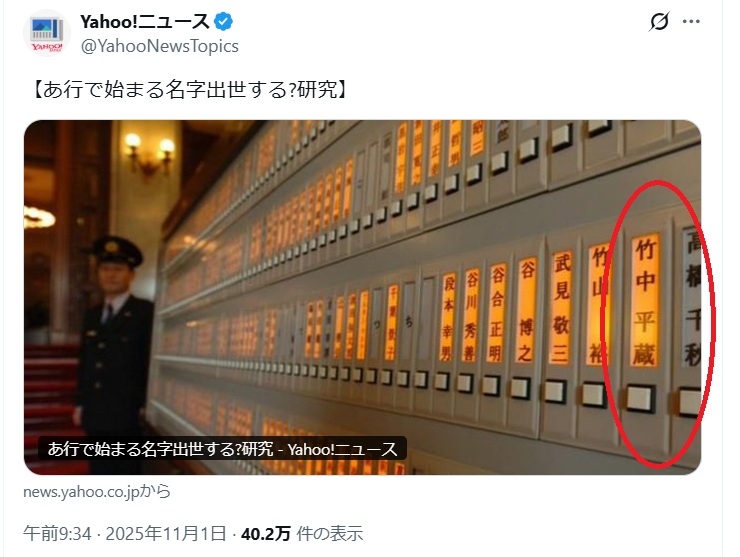The width and height of the screenshot is (740, 557).
Task: Open the Yahoo!ニュース account name
Action: [x=145, y=22]
